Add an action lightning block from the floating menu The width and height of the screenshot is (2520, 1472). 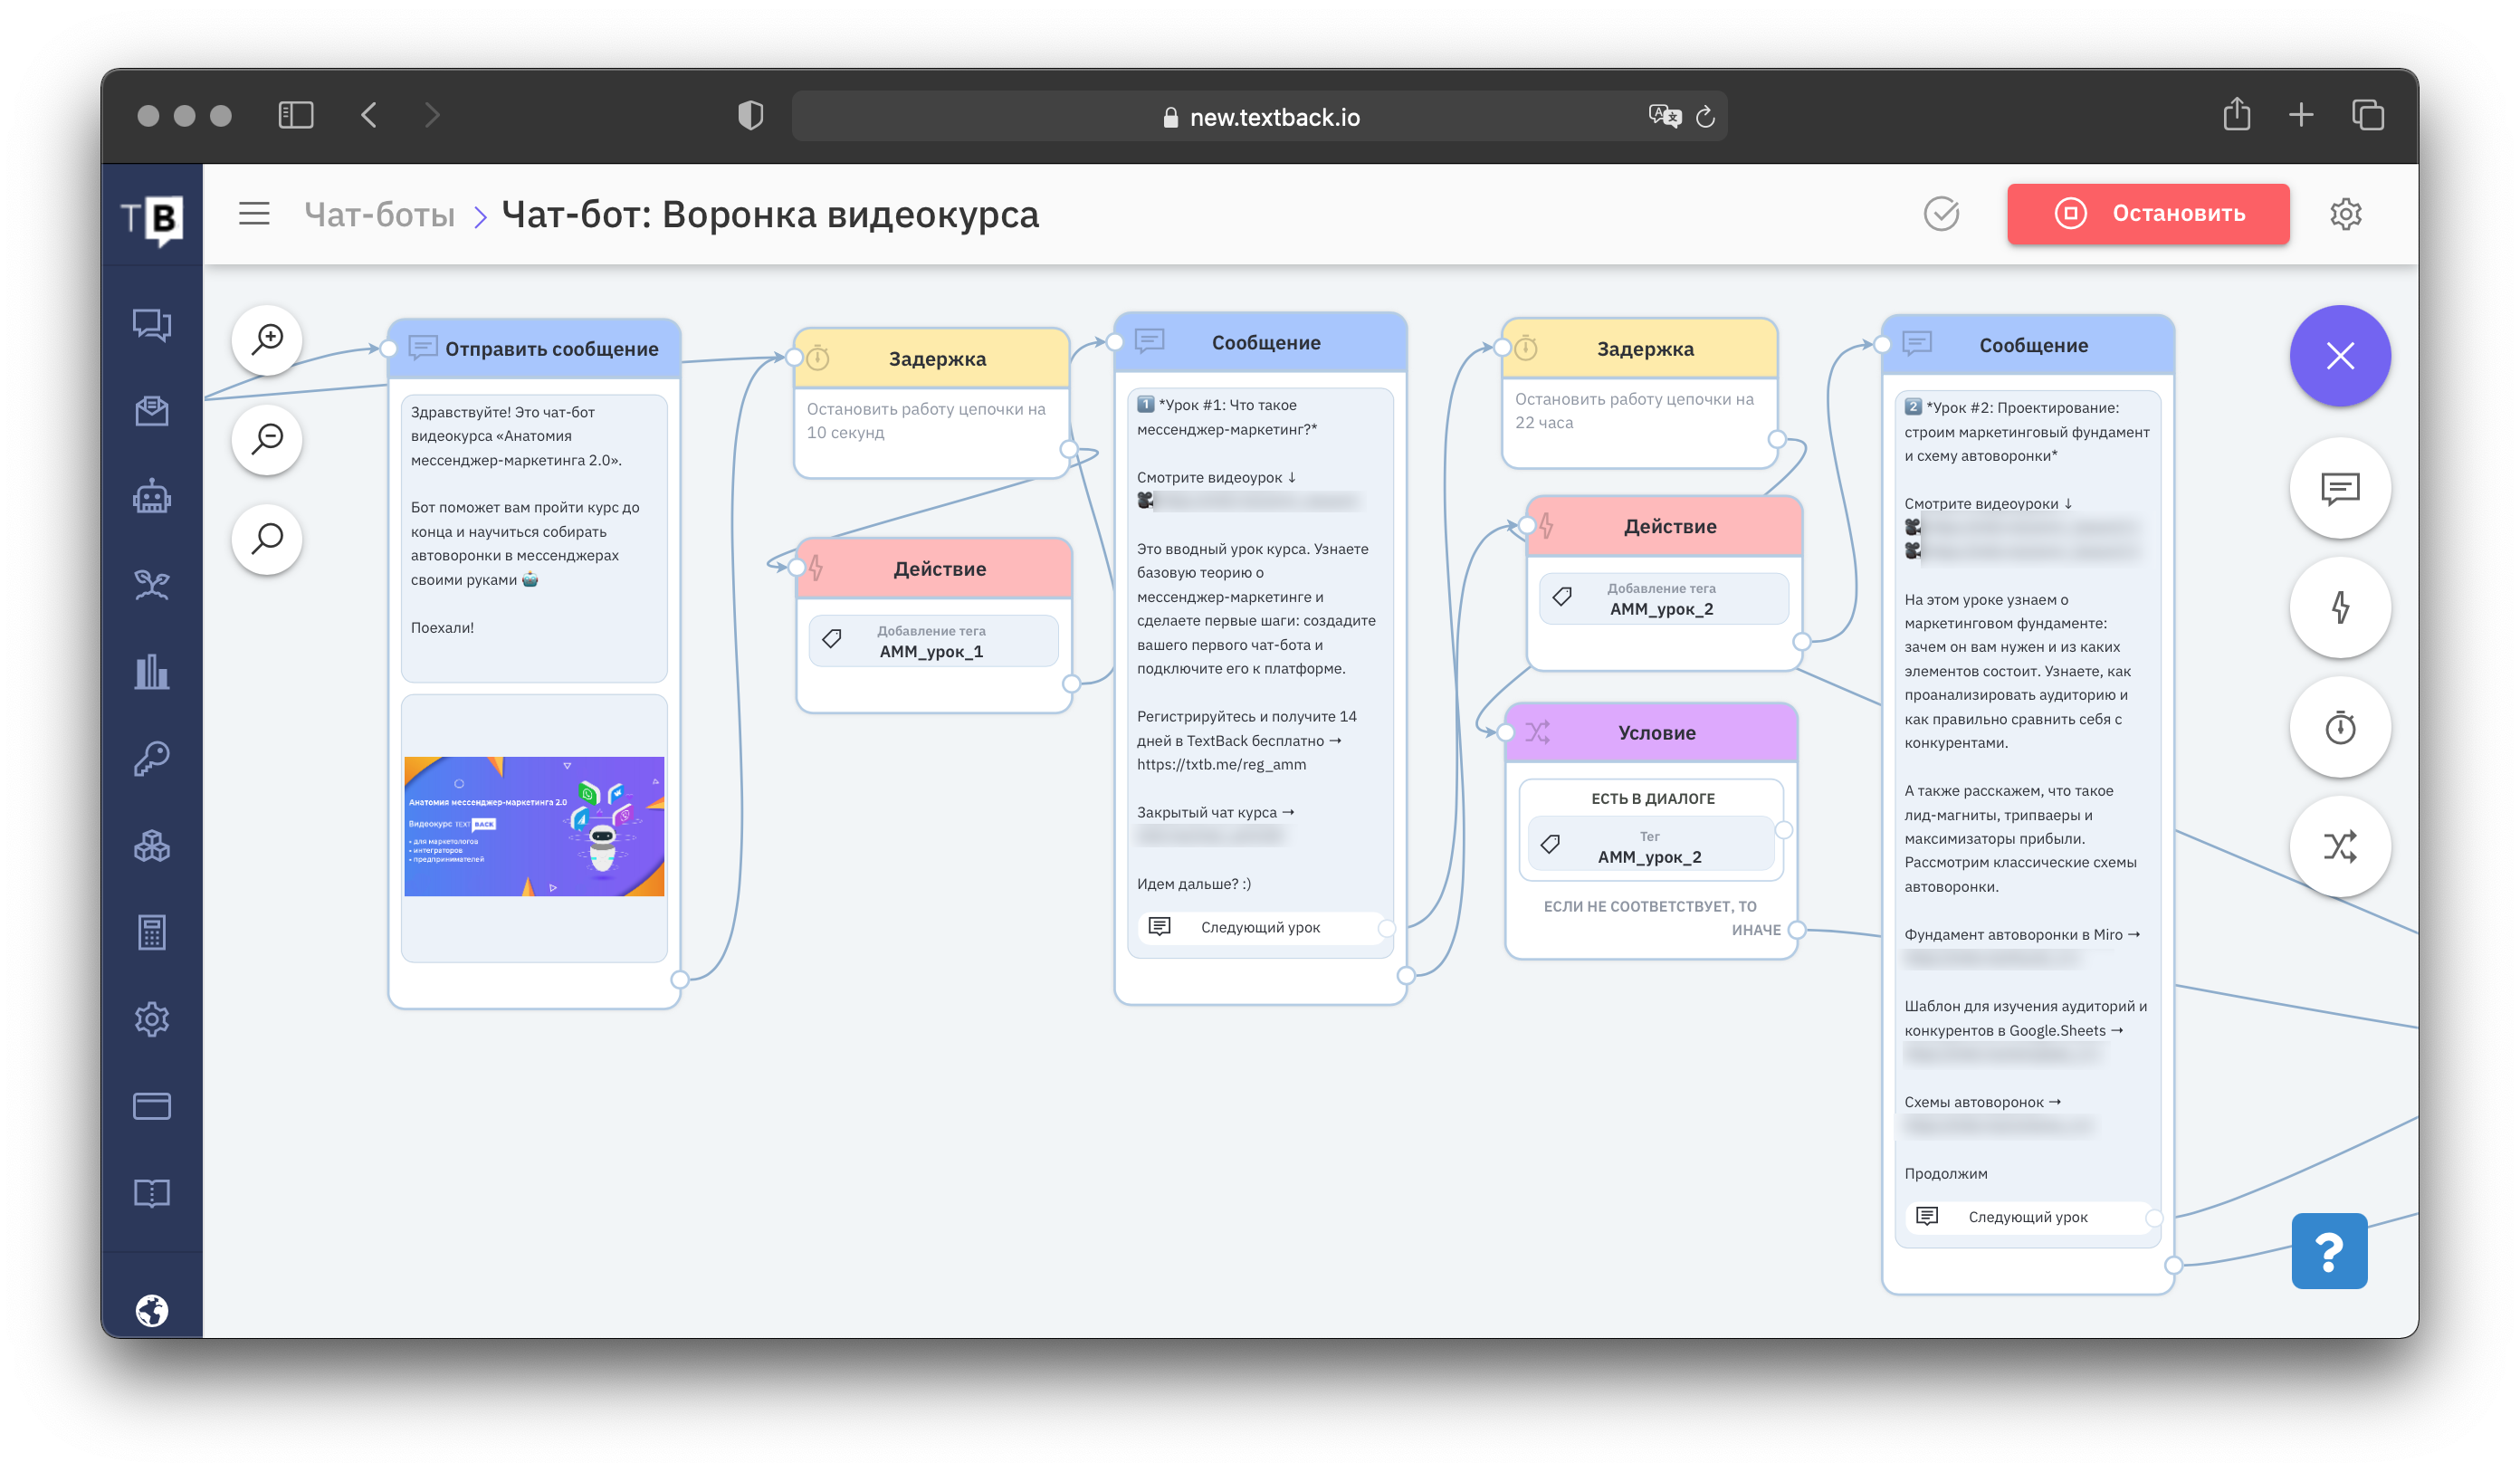coord(2340,607)
